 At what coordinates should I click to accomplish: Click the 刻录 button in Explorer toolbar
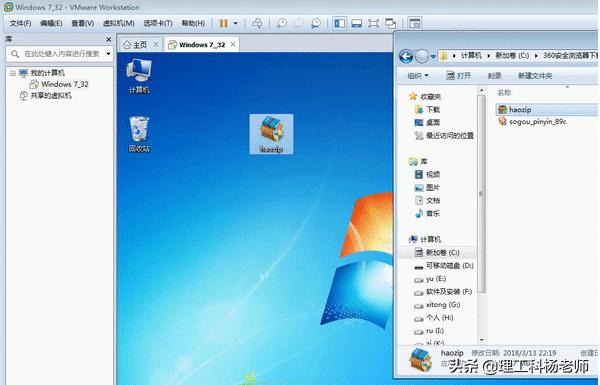click(494, 76)
